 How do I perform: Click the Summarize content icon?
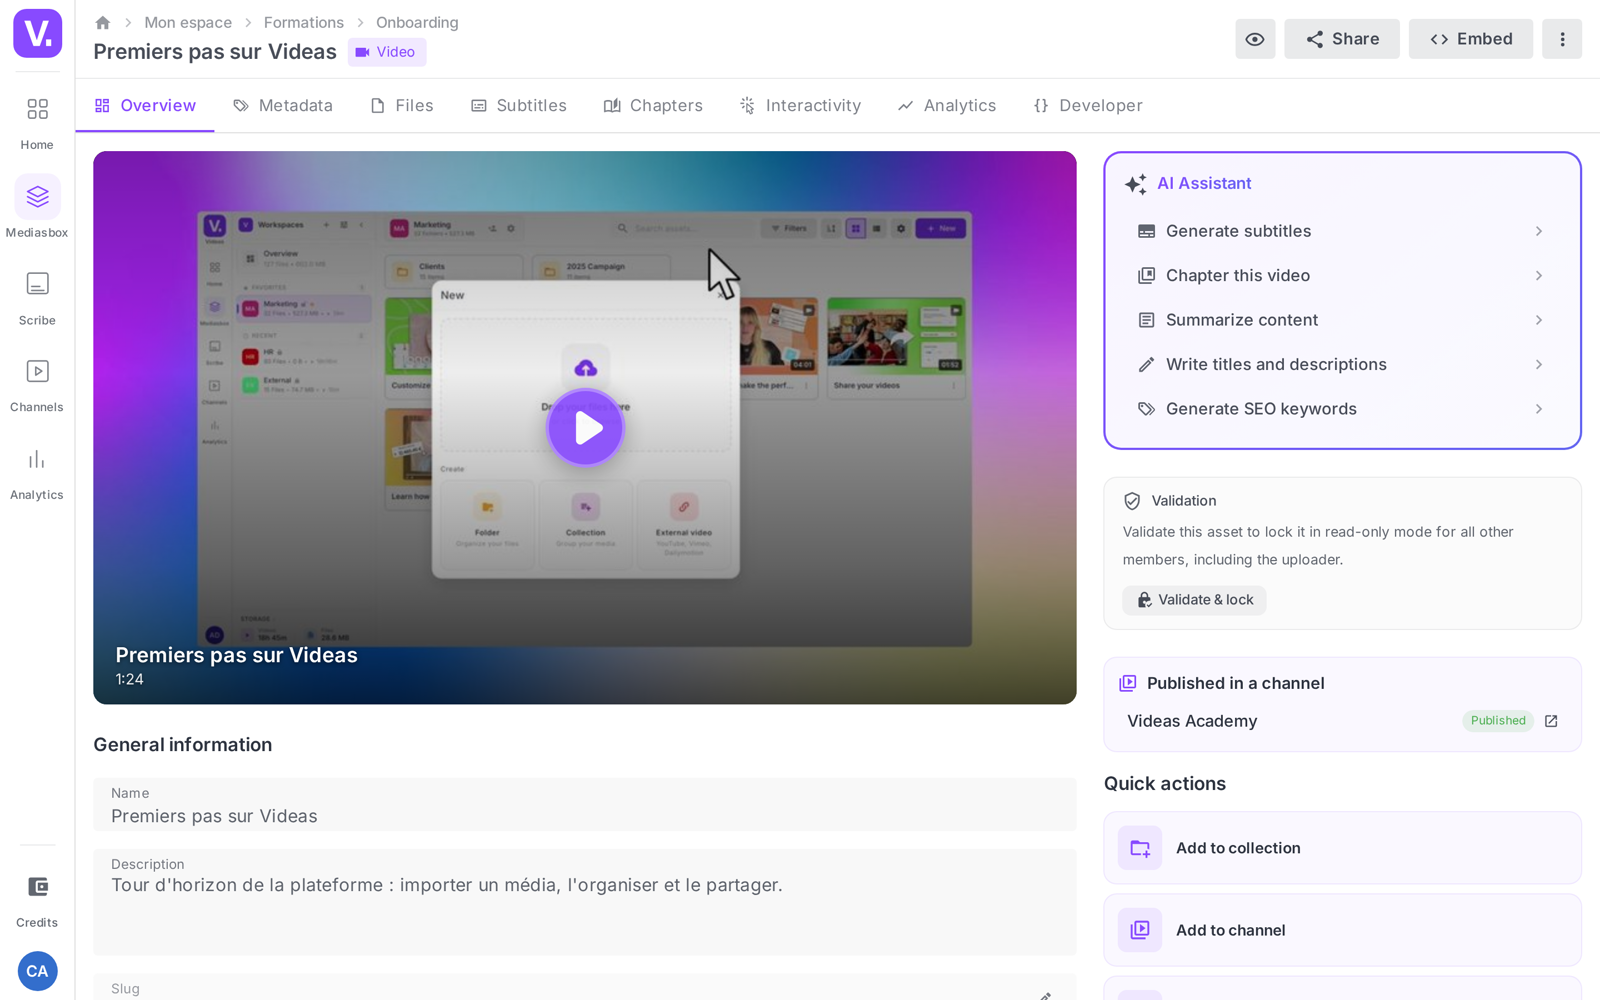click(x=1146, y=320)
